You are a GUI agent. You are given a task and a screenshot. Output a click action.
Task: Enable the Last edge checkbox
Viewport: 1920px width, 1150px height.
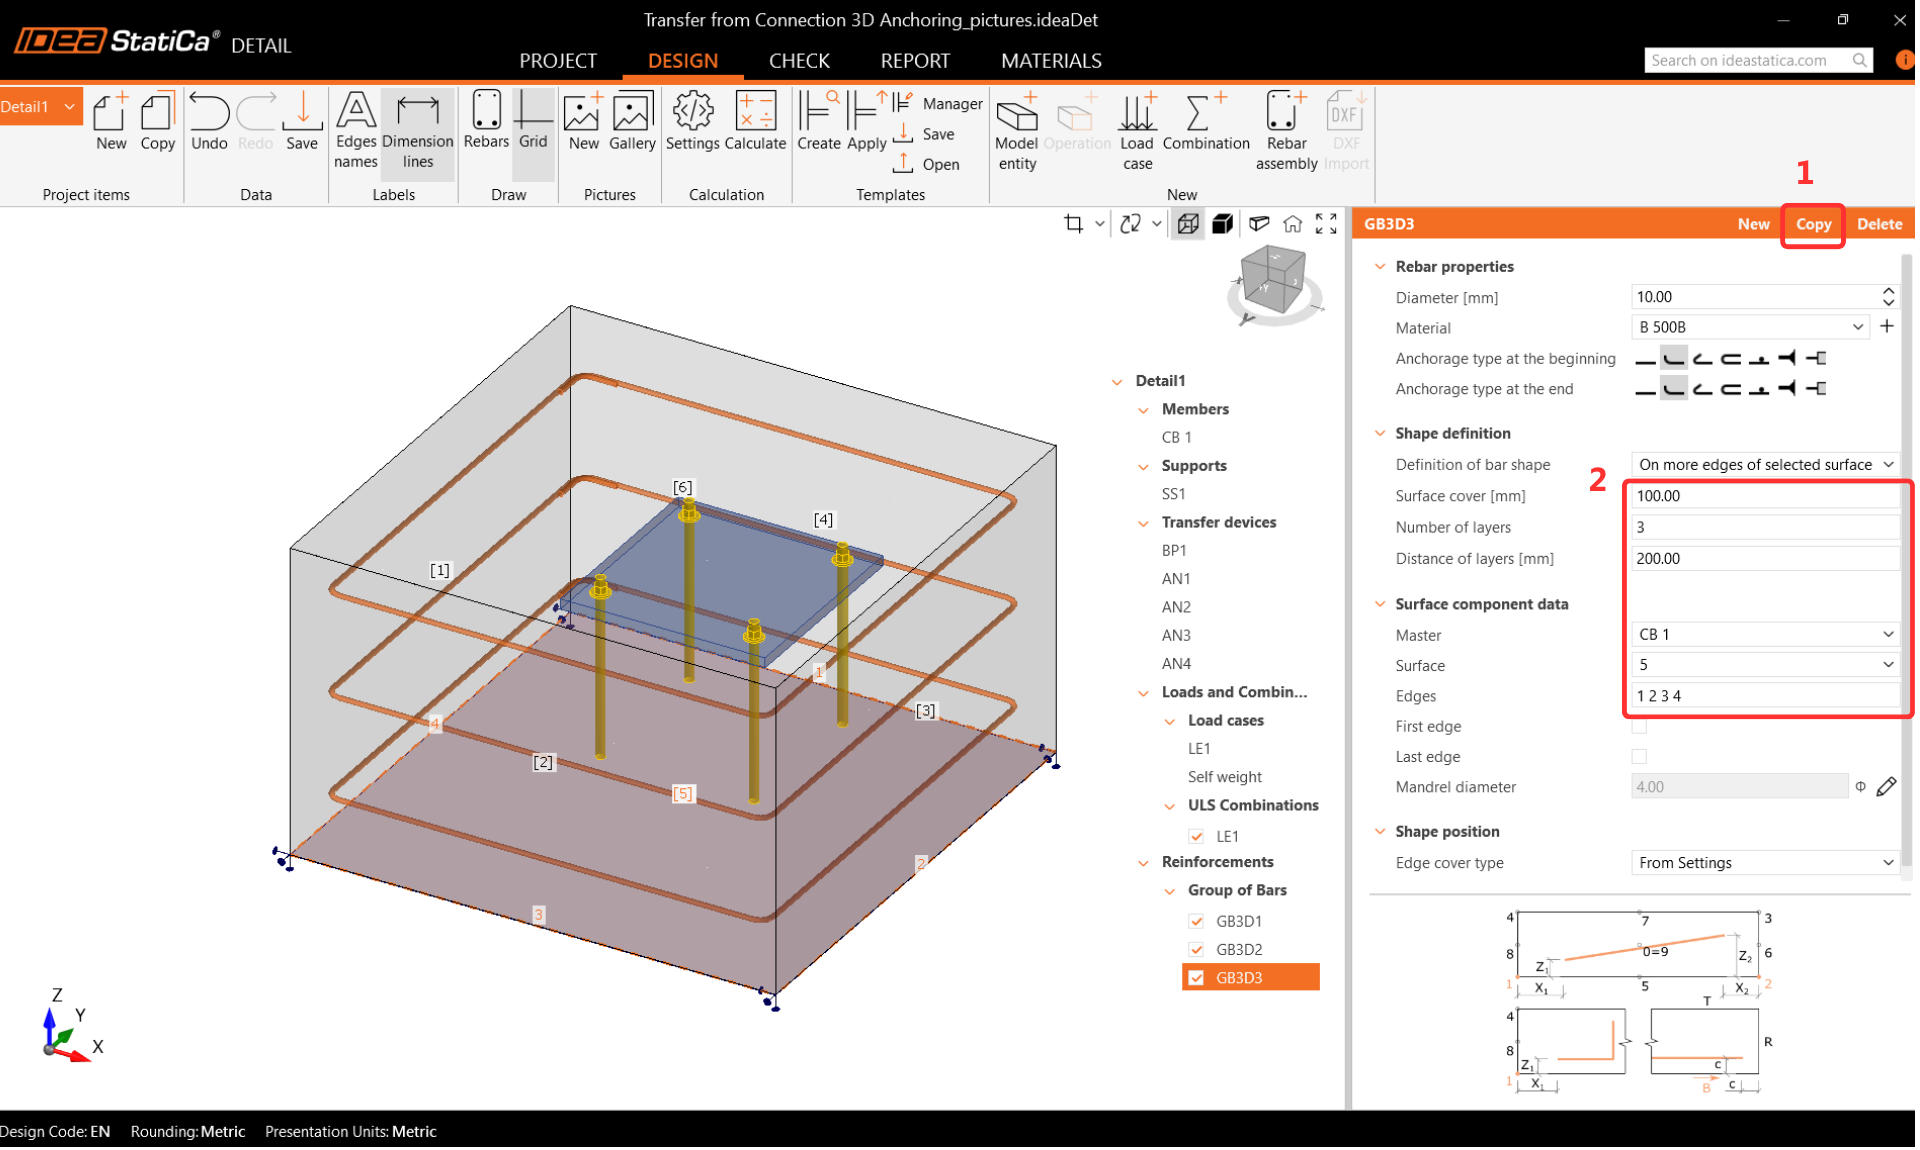[x=1639, y=757]
